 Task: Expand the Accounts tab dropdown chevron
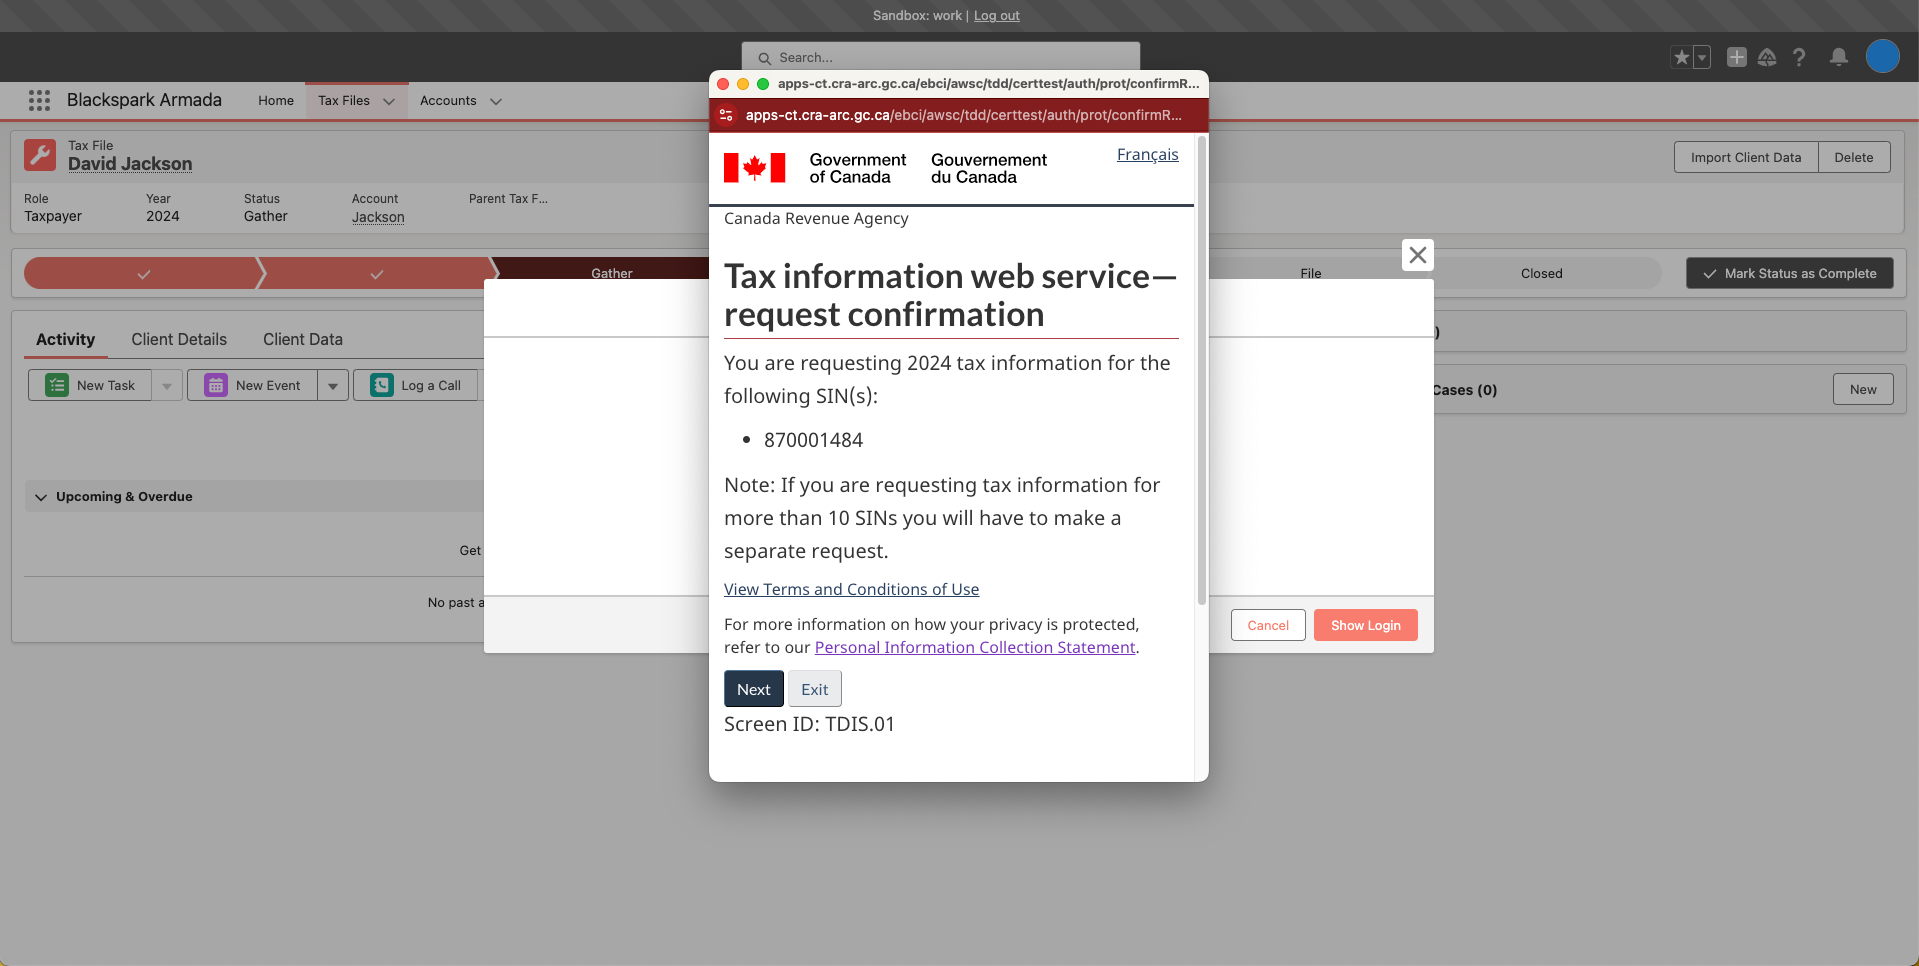[x=496, y=101]
